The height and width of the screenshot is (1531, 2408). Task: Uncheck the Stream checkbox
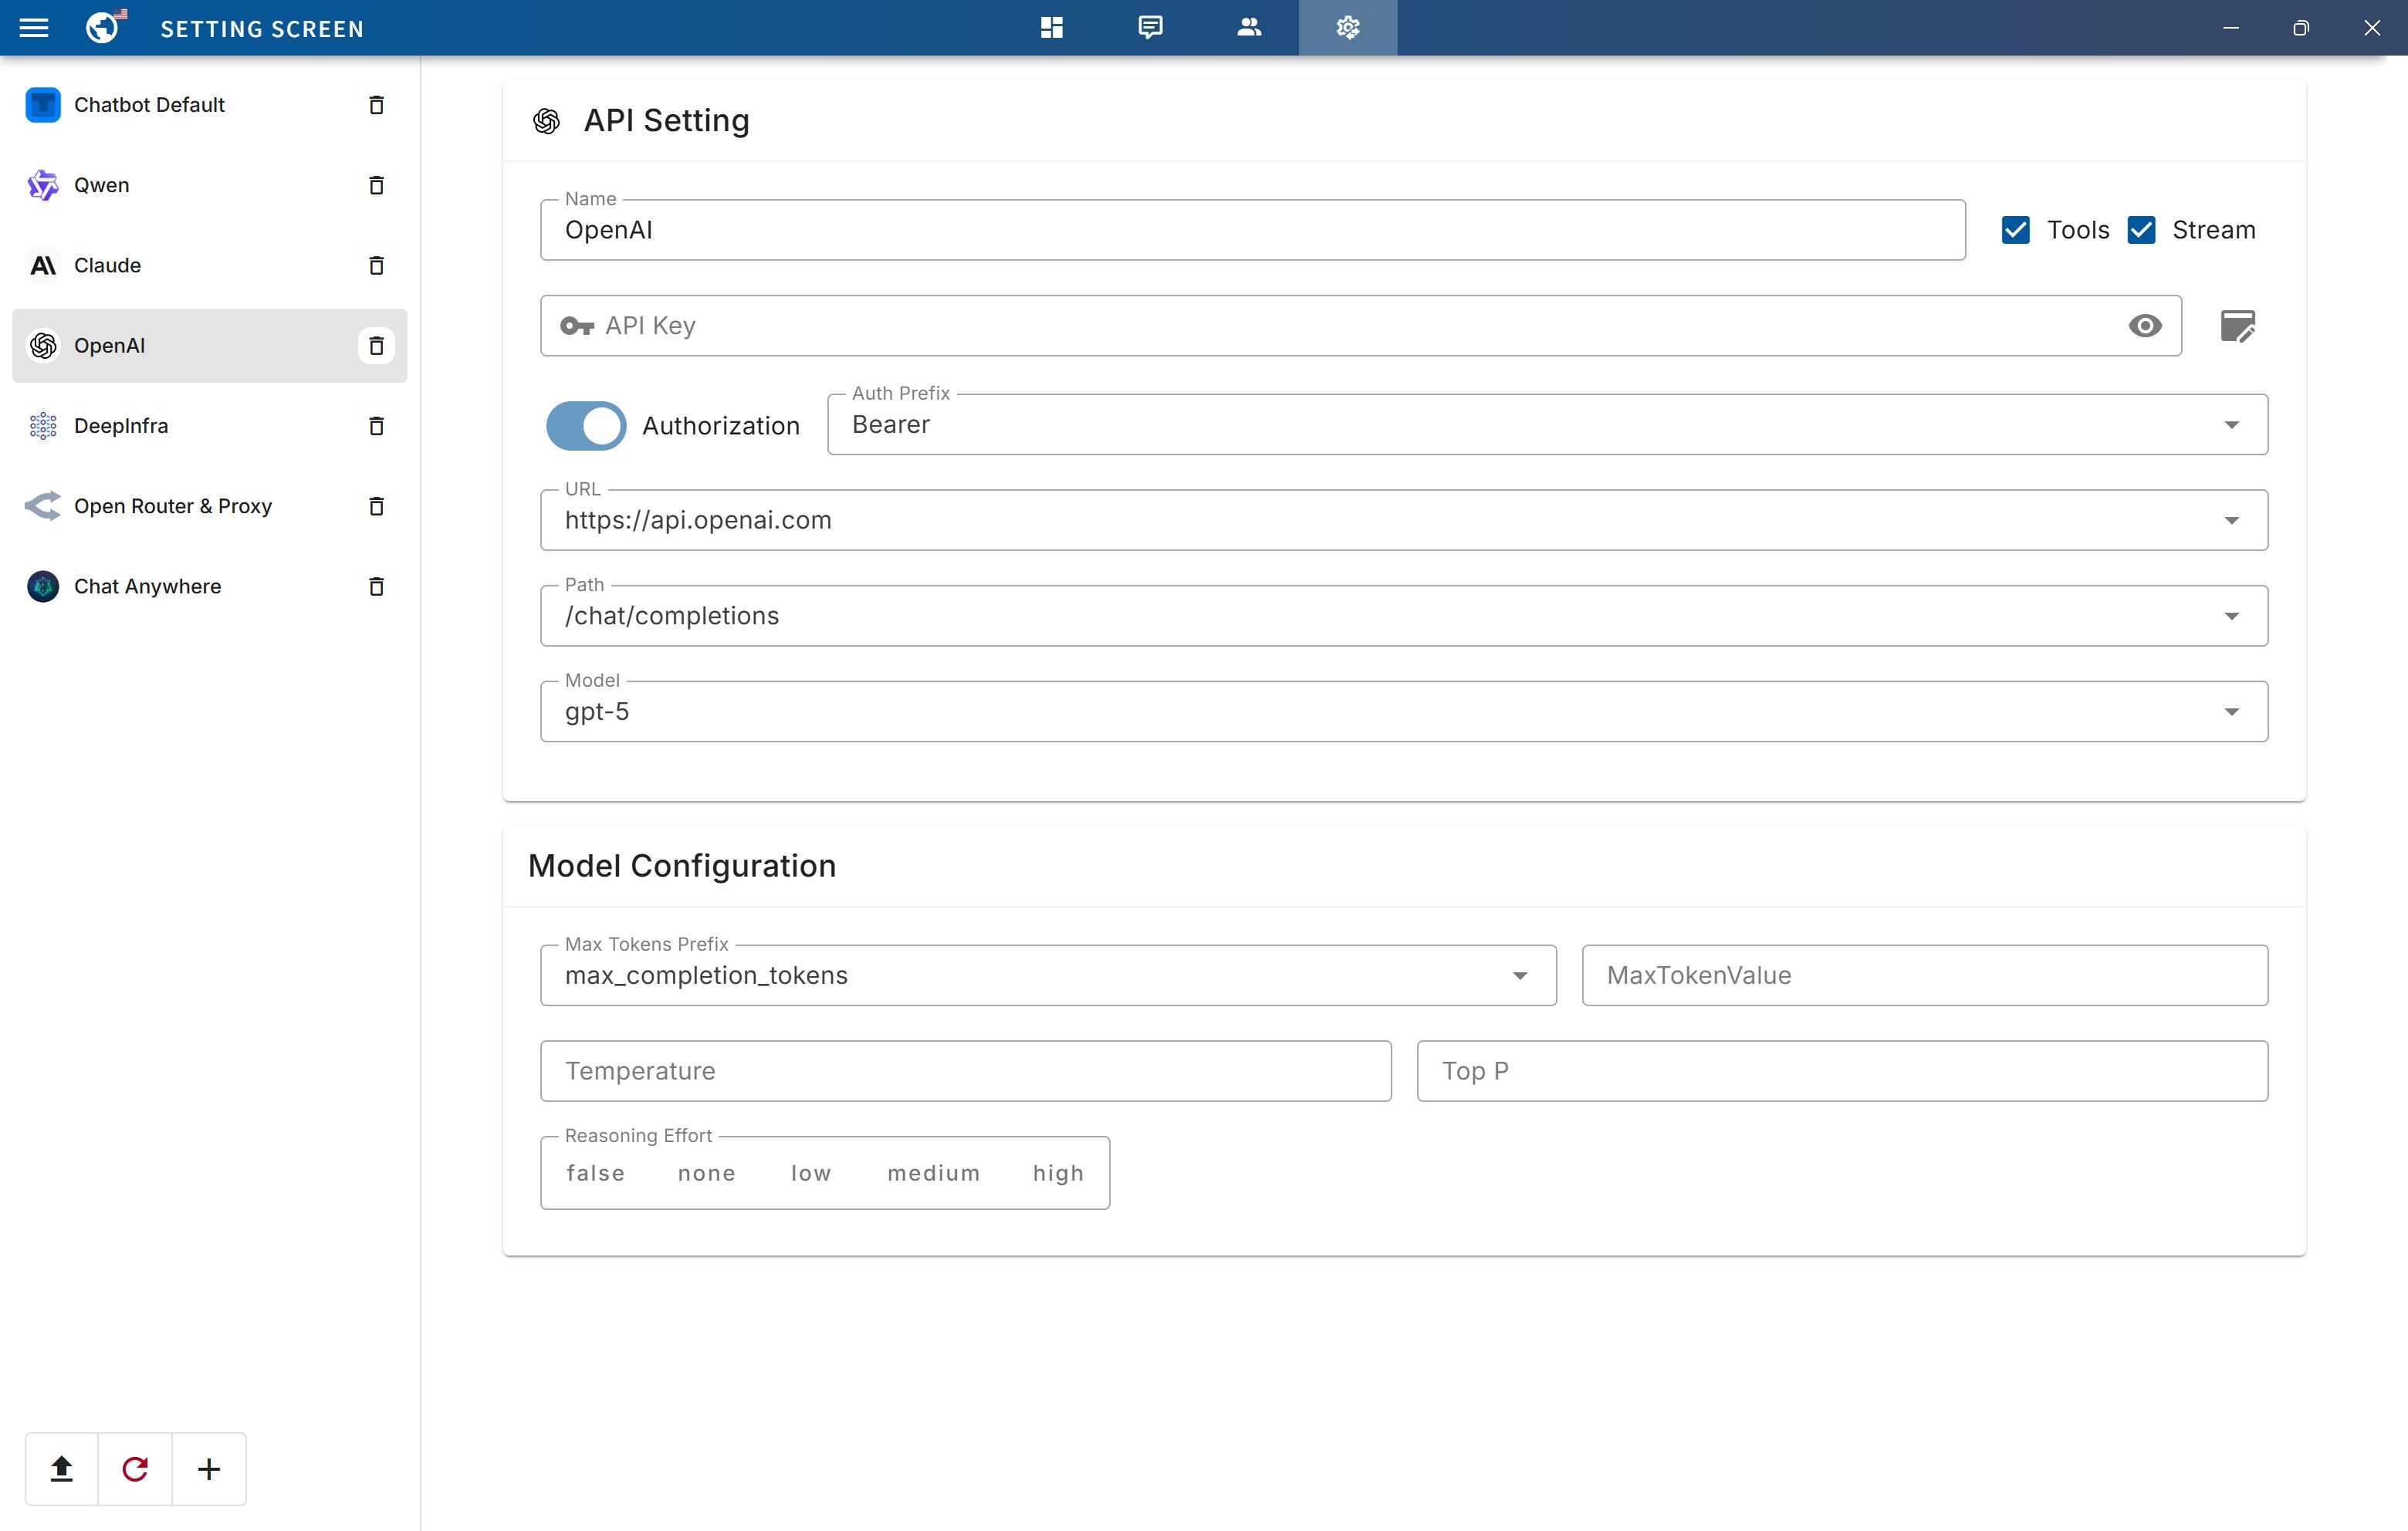click(2141, 230)
